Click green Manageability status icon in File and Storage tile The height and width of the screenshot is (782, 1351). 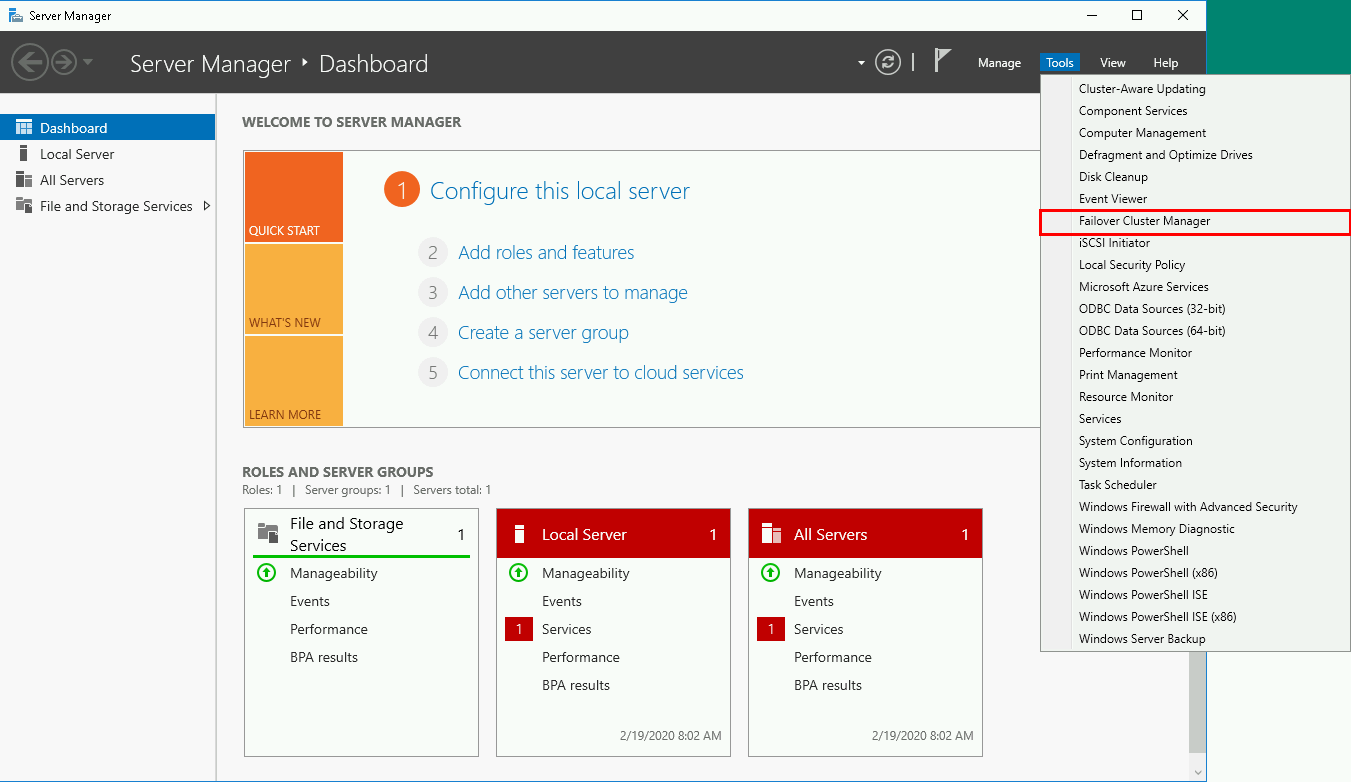pyautogui.click(x=266, y=573)
